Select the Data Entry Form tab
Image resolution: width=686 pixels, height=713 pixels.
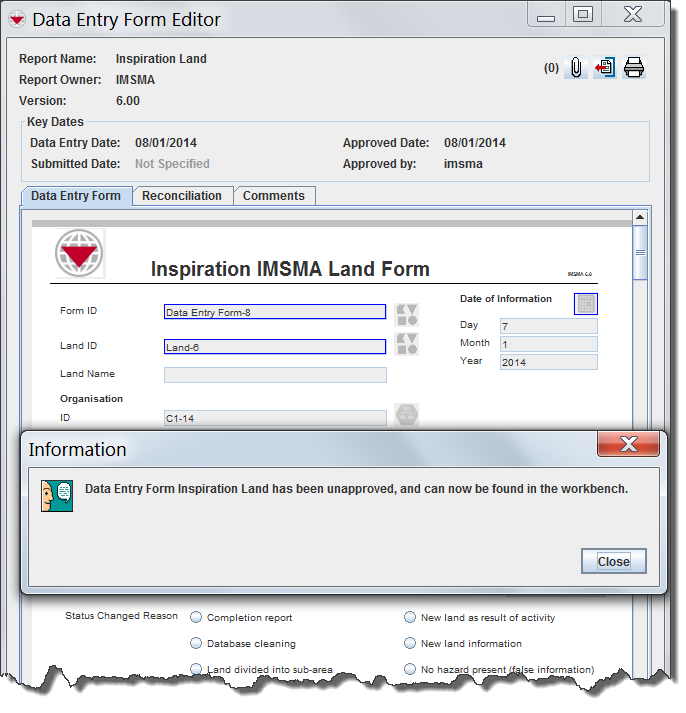[x=76, y=196]
